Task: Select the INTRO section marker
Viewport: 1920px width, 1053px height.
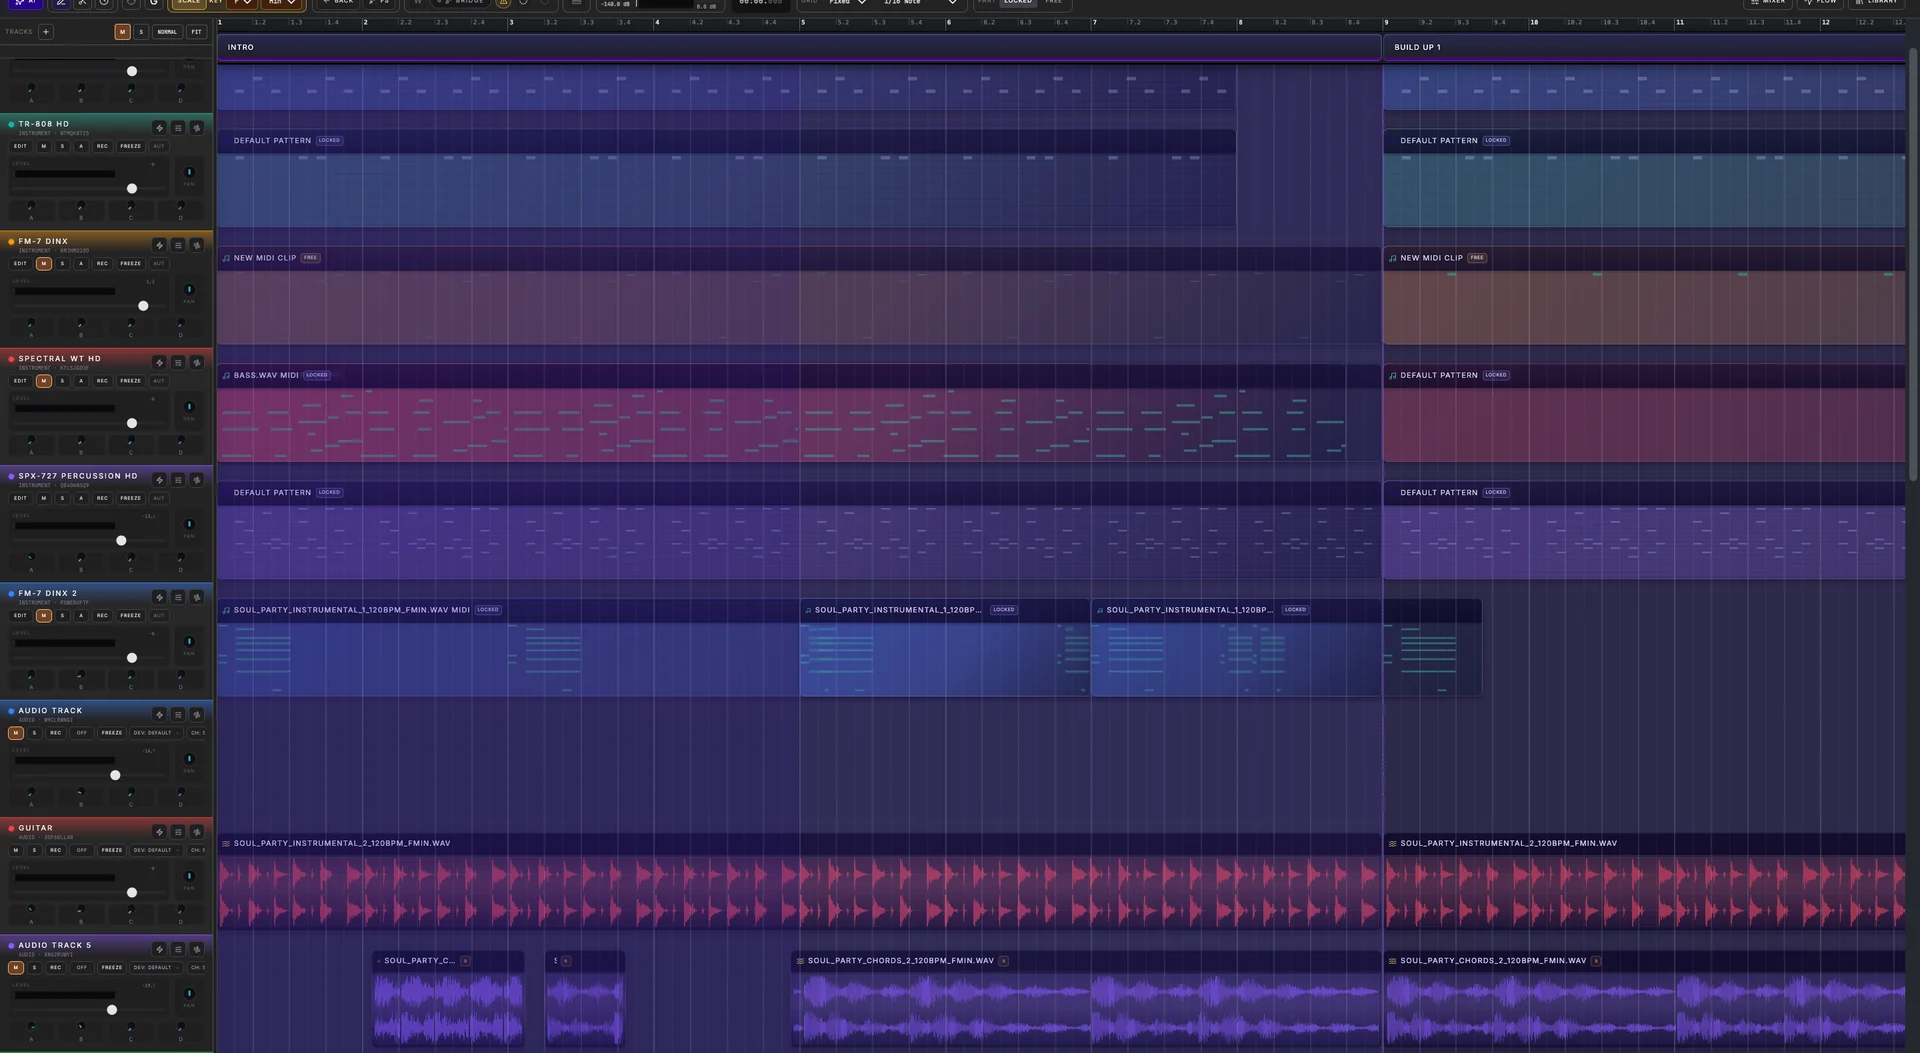Action: click(x=799, y=47)
